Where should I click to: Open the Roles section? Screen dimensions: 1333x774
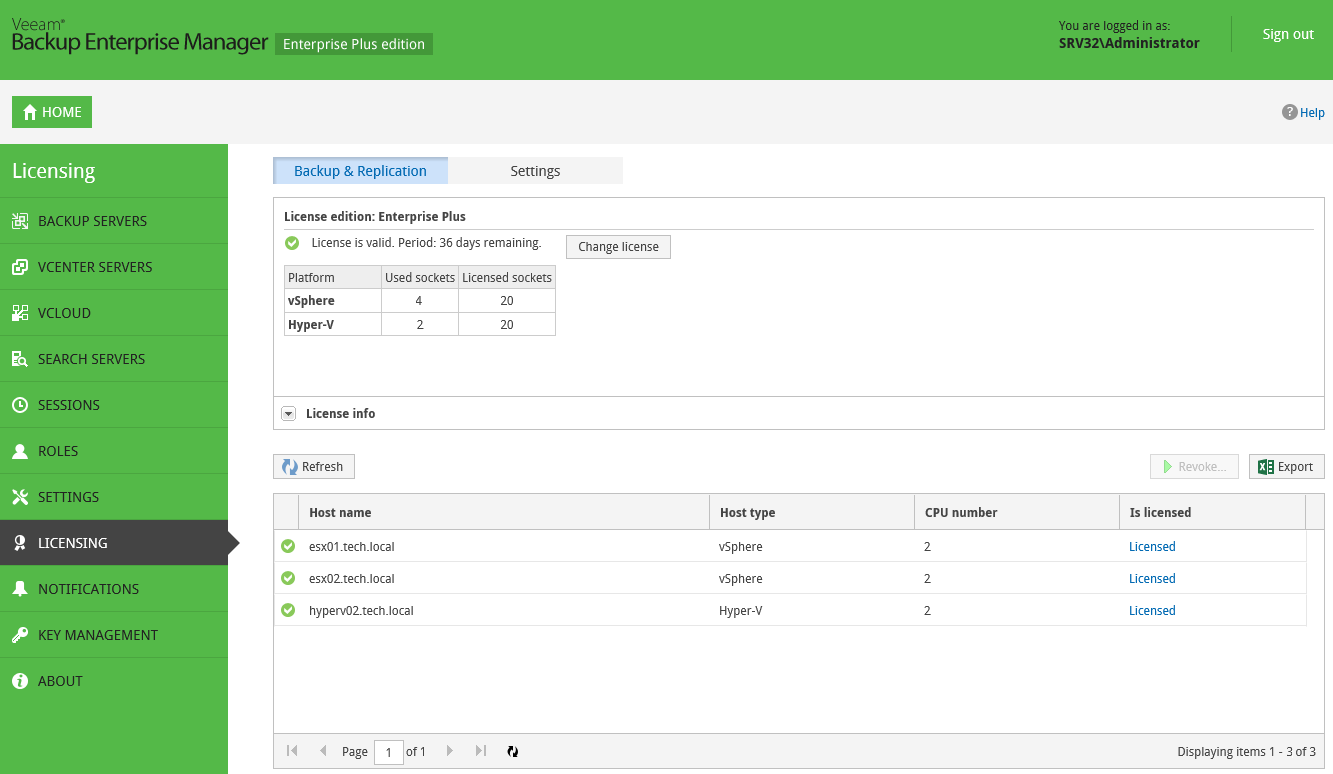[x=114, y=451]
